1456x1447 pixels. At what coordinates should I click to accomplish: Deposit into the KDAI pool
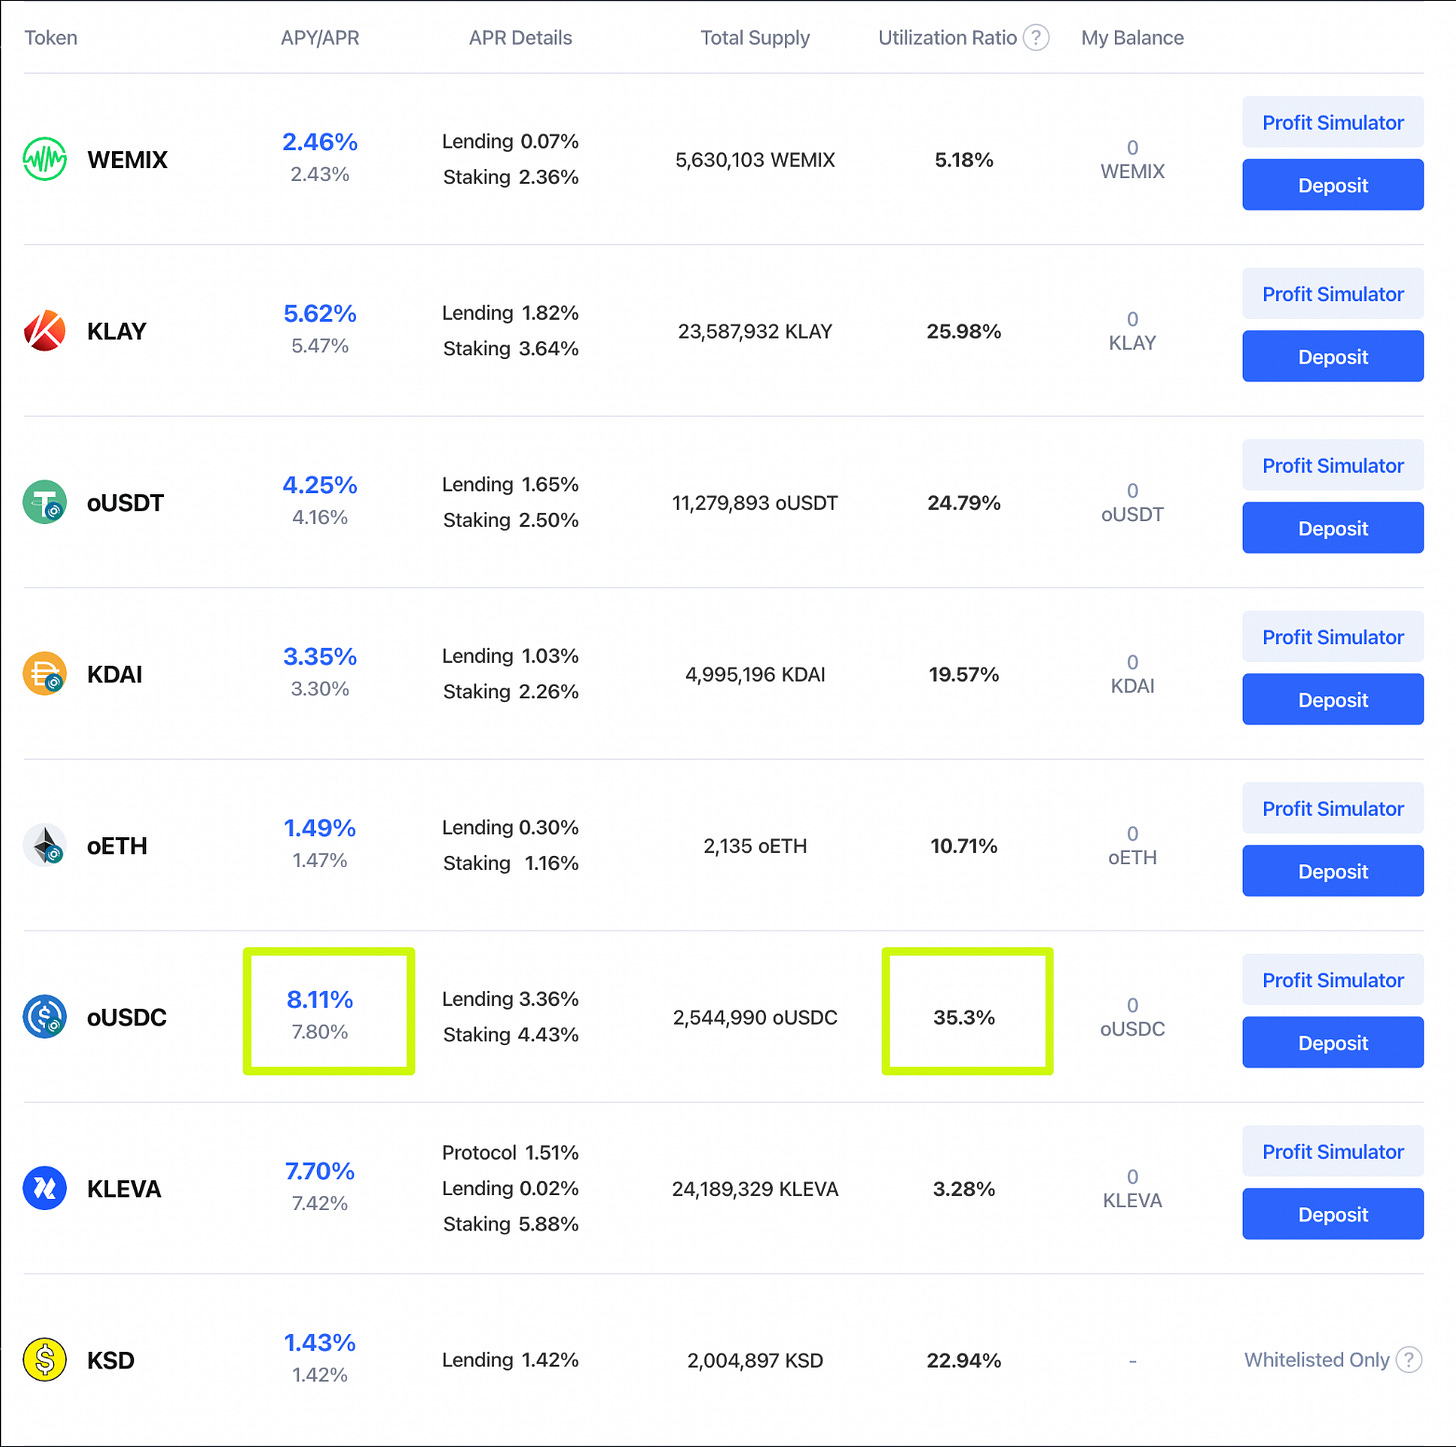[x=1333, y=700]
